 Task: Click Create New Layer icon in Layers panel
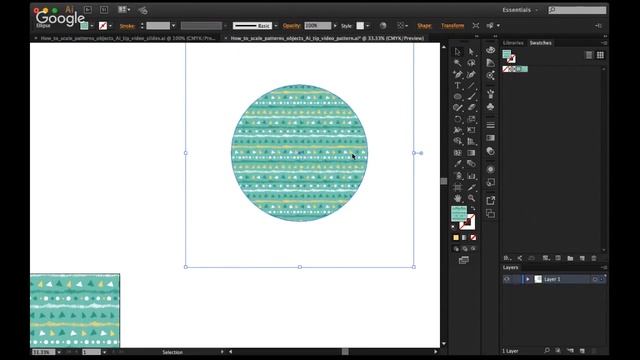click(x=582, y=351)
